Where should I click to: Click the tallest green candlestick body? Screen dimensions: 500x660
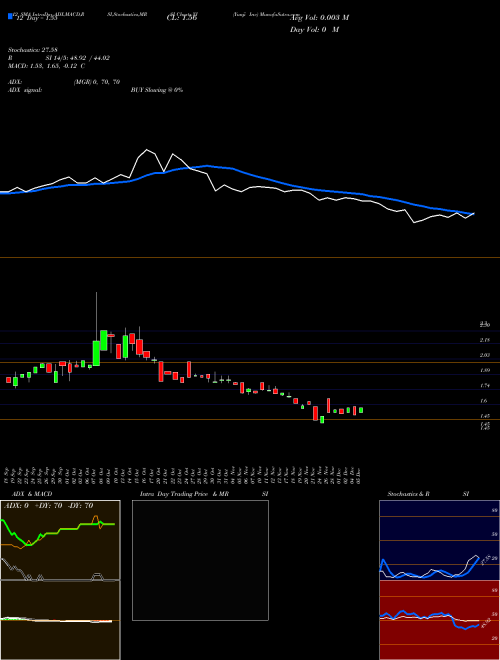click(96, 353)
